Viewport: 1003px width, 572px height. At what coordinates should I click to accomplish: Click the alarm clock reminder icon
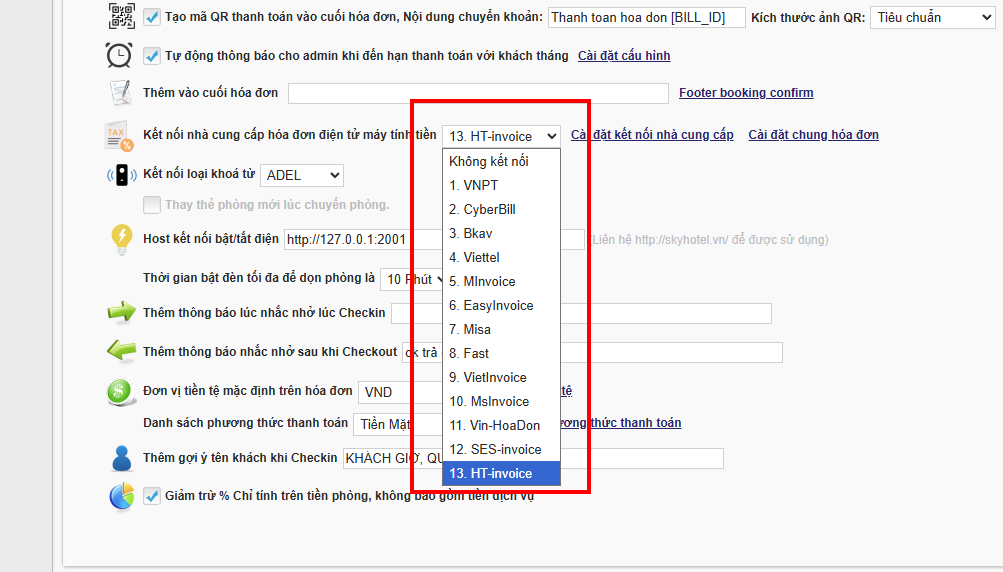click(120, 55)
